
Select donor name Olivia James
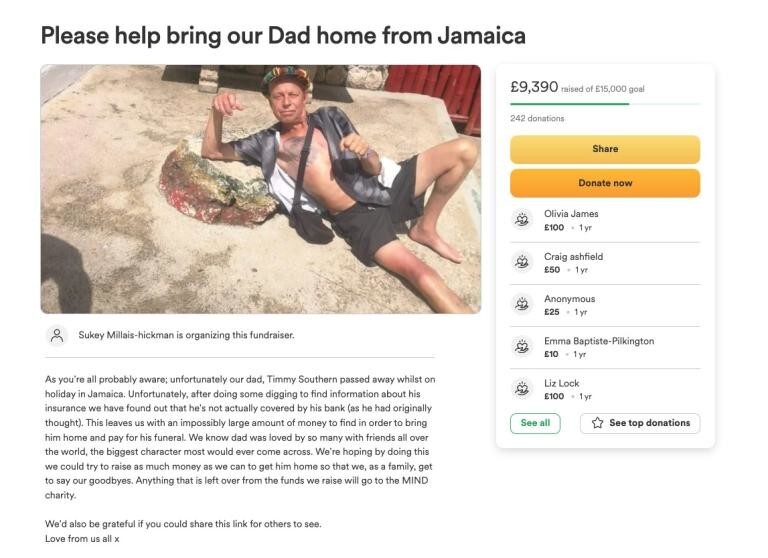[571, 213]
